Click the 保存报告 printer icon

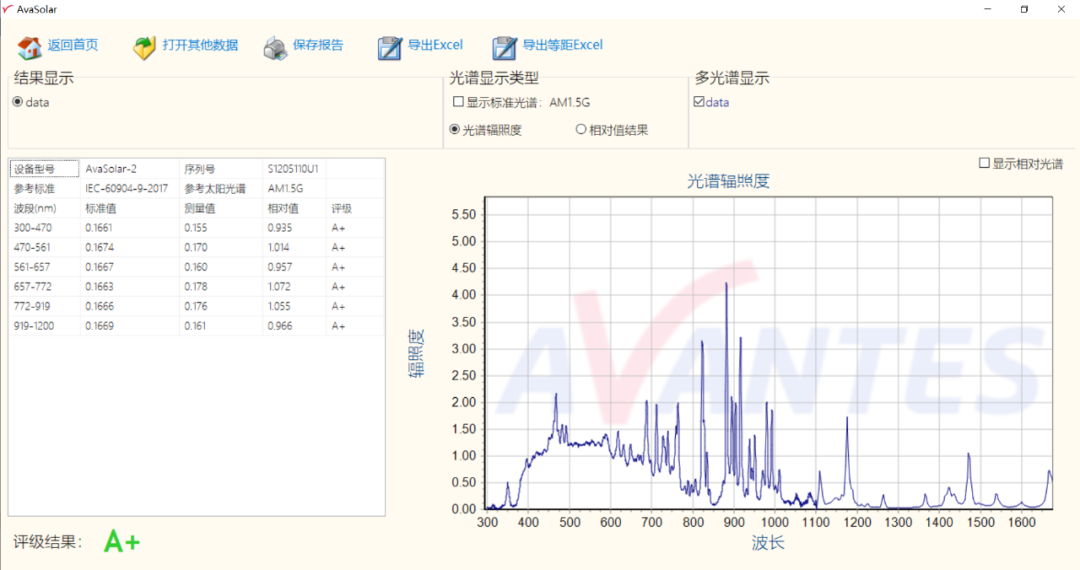tap(275, 47)
